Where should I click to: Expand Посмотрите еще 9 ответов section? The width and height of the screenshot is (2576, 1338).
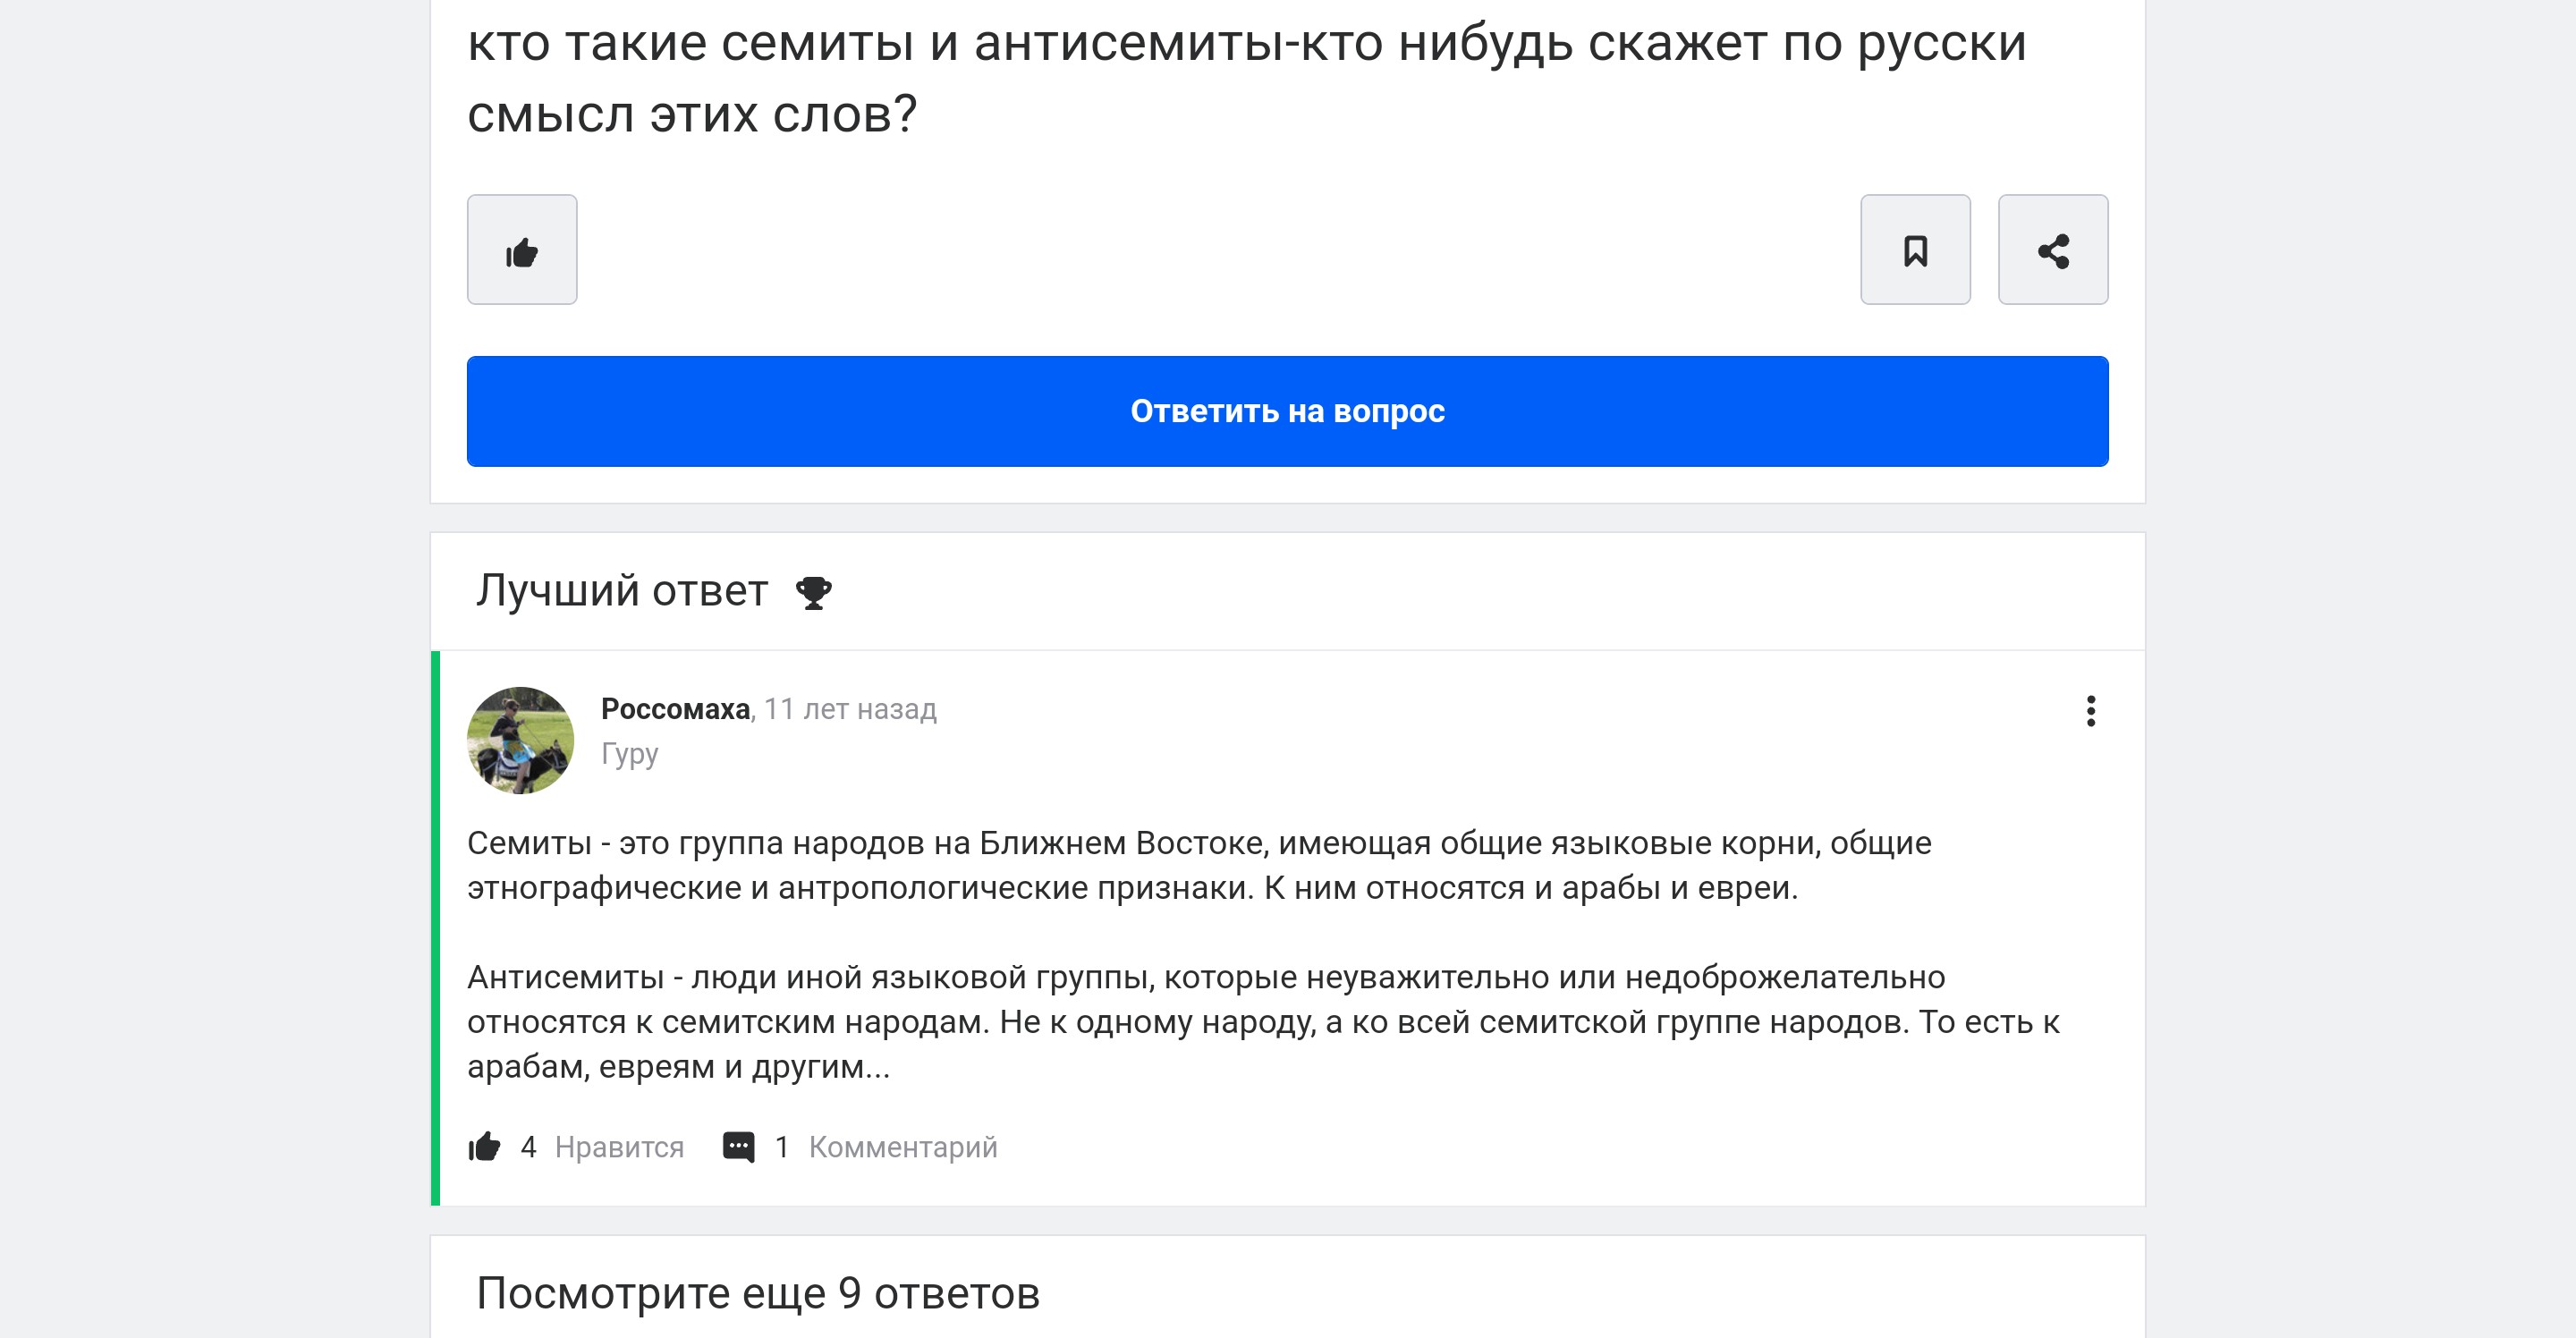tap(758, 1293)
